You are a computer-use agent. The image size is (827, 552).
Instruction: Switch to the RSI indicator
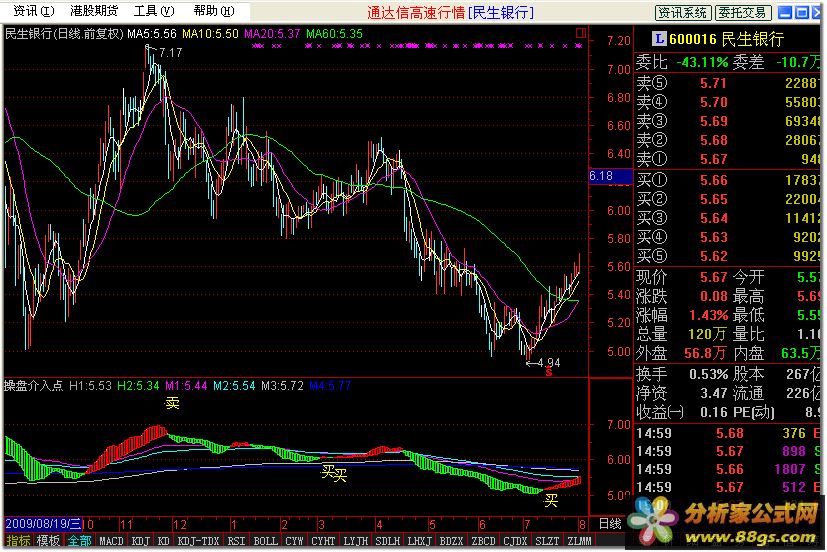[236, 540]
